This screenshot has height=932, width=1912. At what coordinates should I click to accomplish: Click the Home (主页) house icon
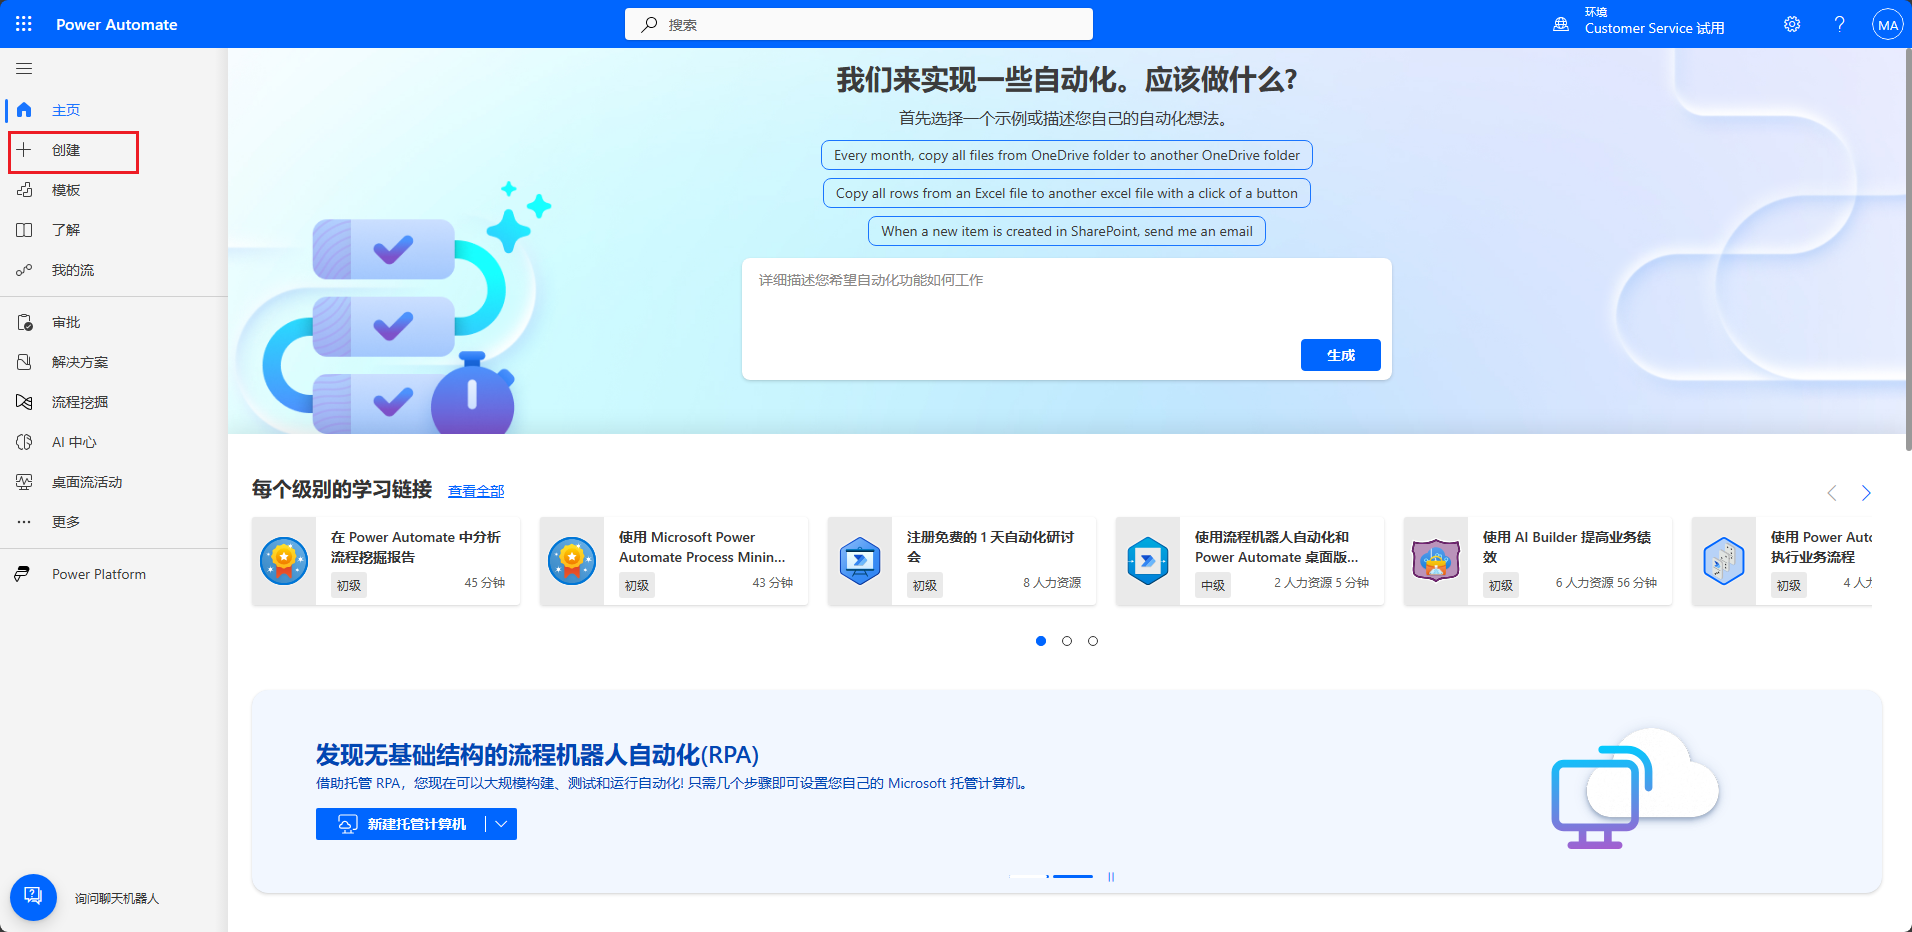pyautogui.click(x=24, y=110)
